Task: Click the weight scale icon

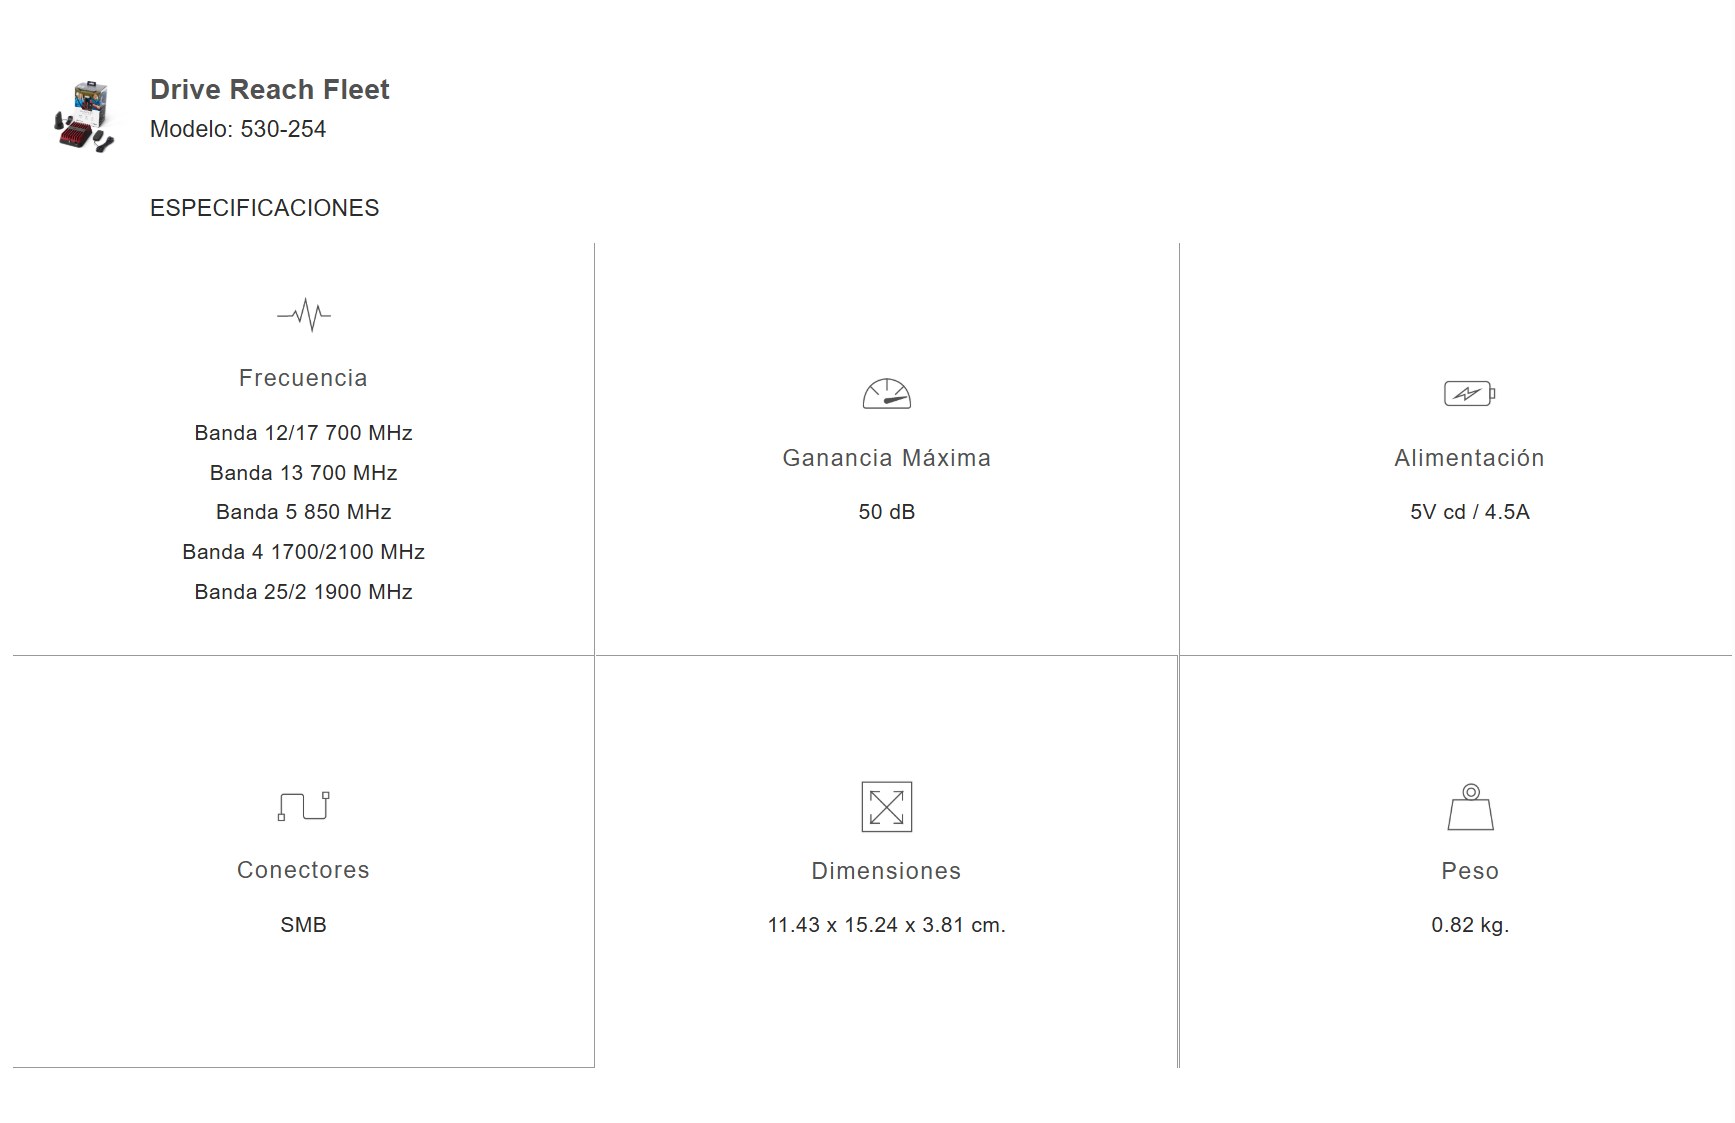Action: (1470, 807)
